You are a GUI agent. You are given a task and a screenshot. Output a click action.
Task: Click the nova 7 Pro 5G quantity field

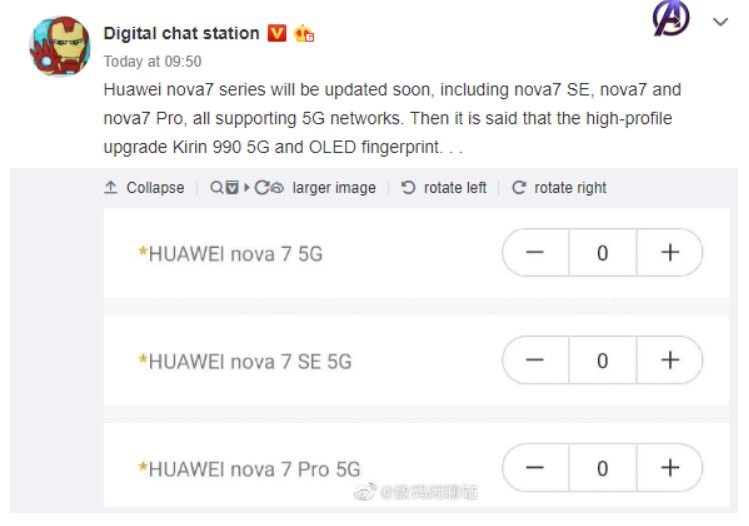tap(602, 468)
